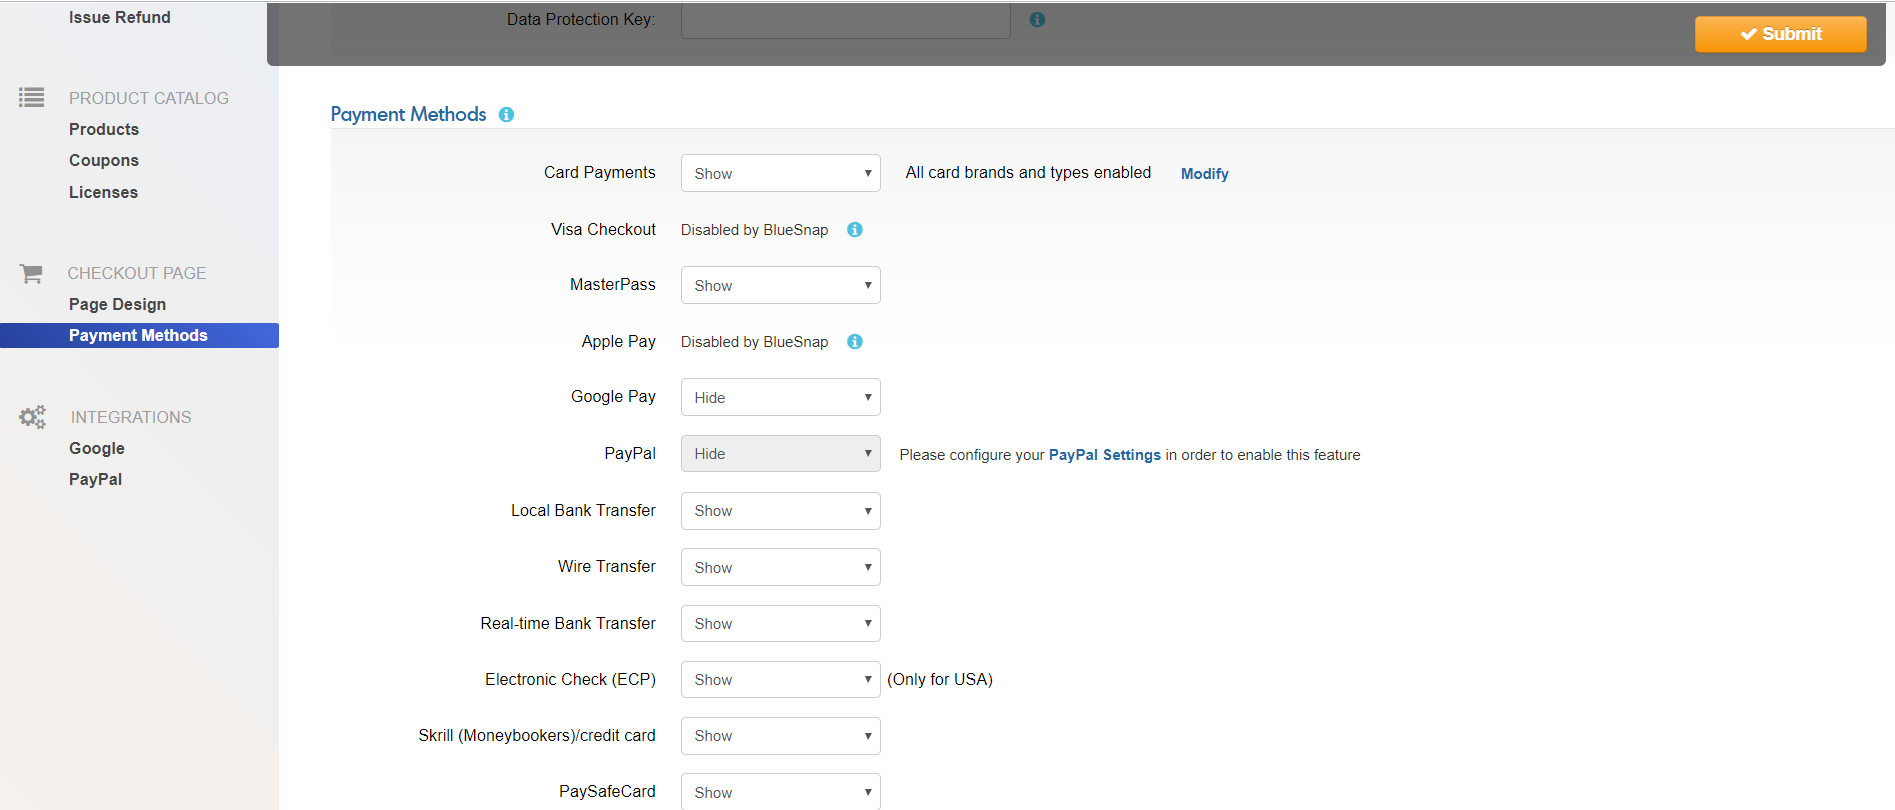Open Google integration in sidebar
Viewport: 1895px width, 810px height.
(x=97, y=448)
